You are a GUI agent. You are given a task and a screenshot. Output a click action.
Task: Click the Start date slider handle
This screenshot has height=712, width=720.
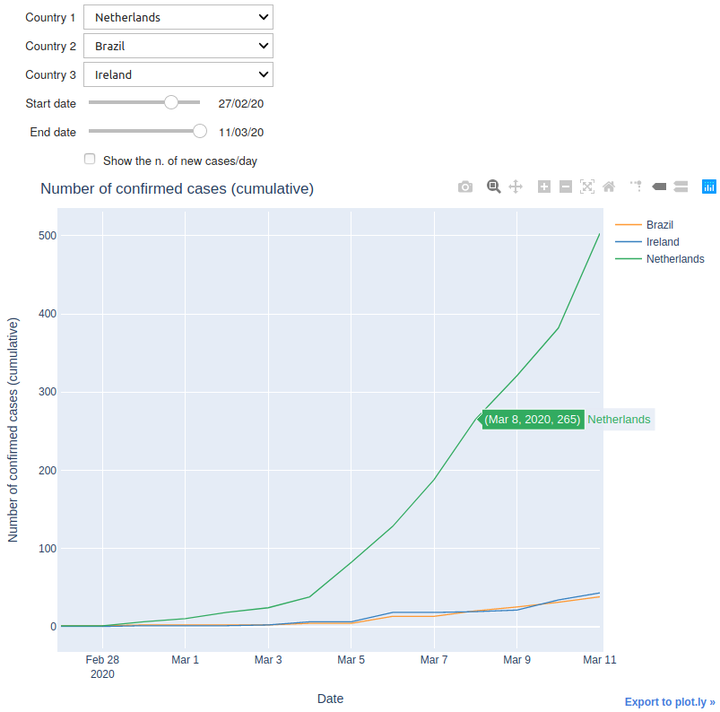pos(171,102)
